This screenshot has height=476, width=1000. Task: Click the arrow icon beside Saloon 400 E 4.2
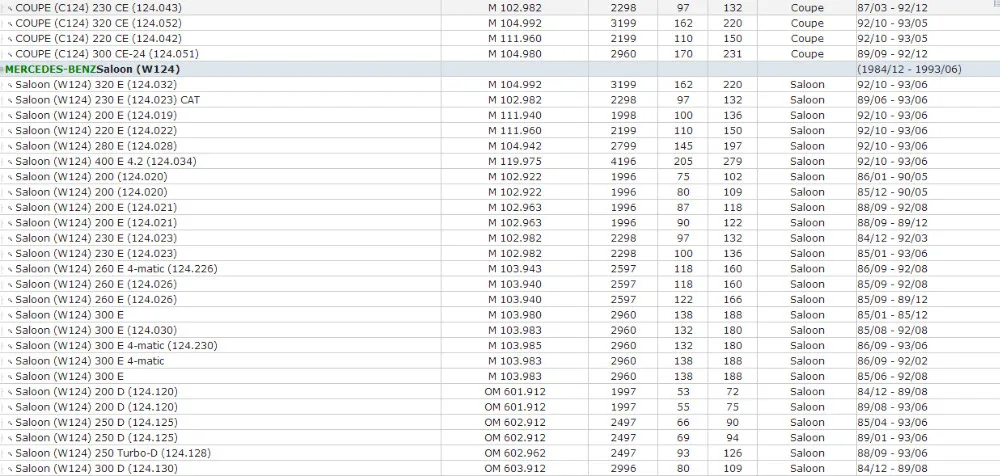(x=10, y=161)
